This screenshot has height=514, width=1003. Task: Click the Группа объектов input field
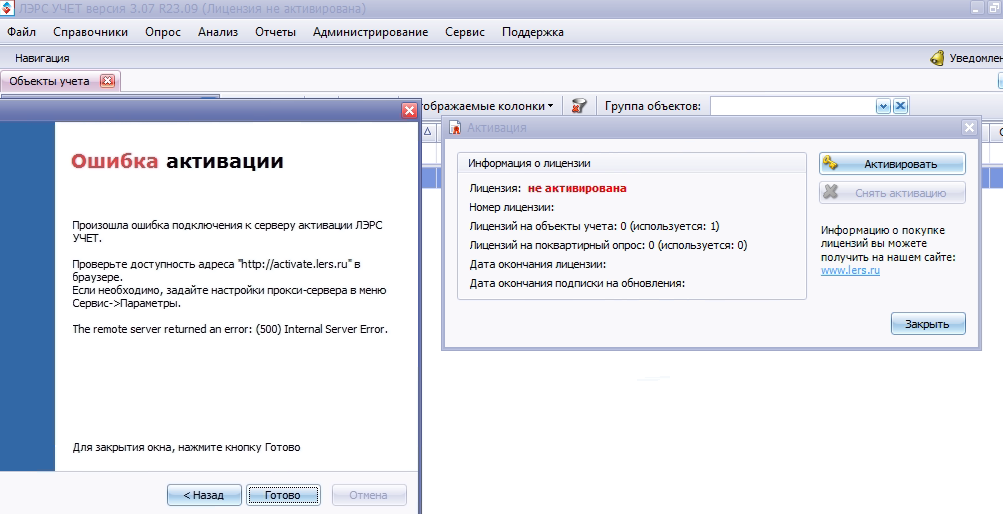(x=792, y=106)
